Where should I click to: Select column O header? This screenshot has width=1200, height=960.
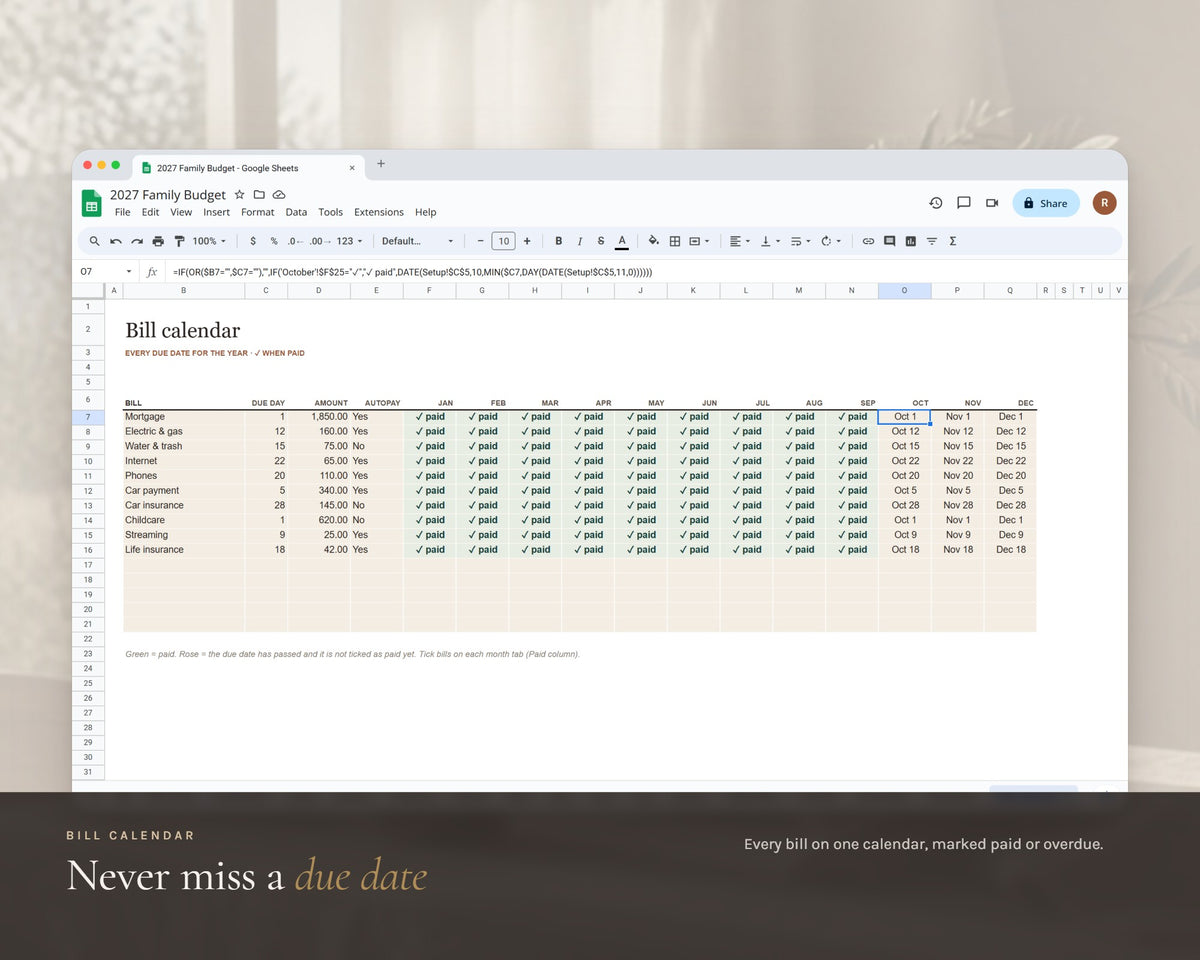tap(904, 291)
